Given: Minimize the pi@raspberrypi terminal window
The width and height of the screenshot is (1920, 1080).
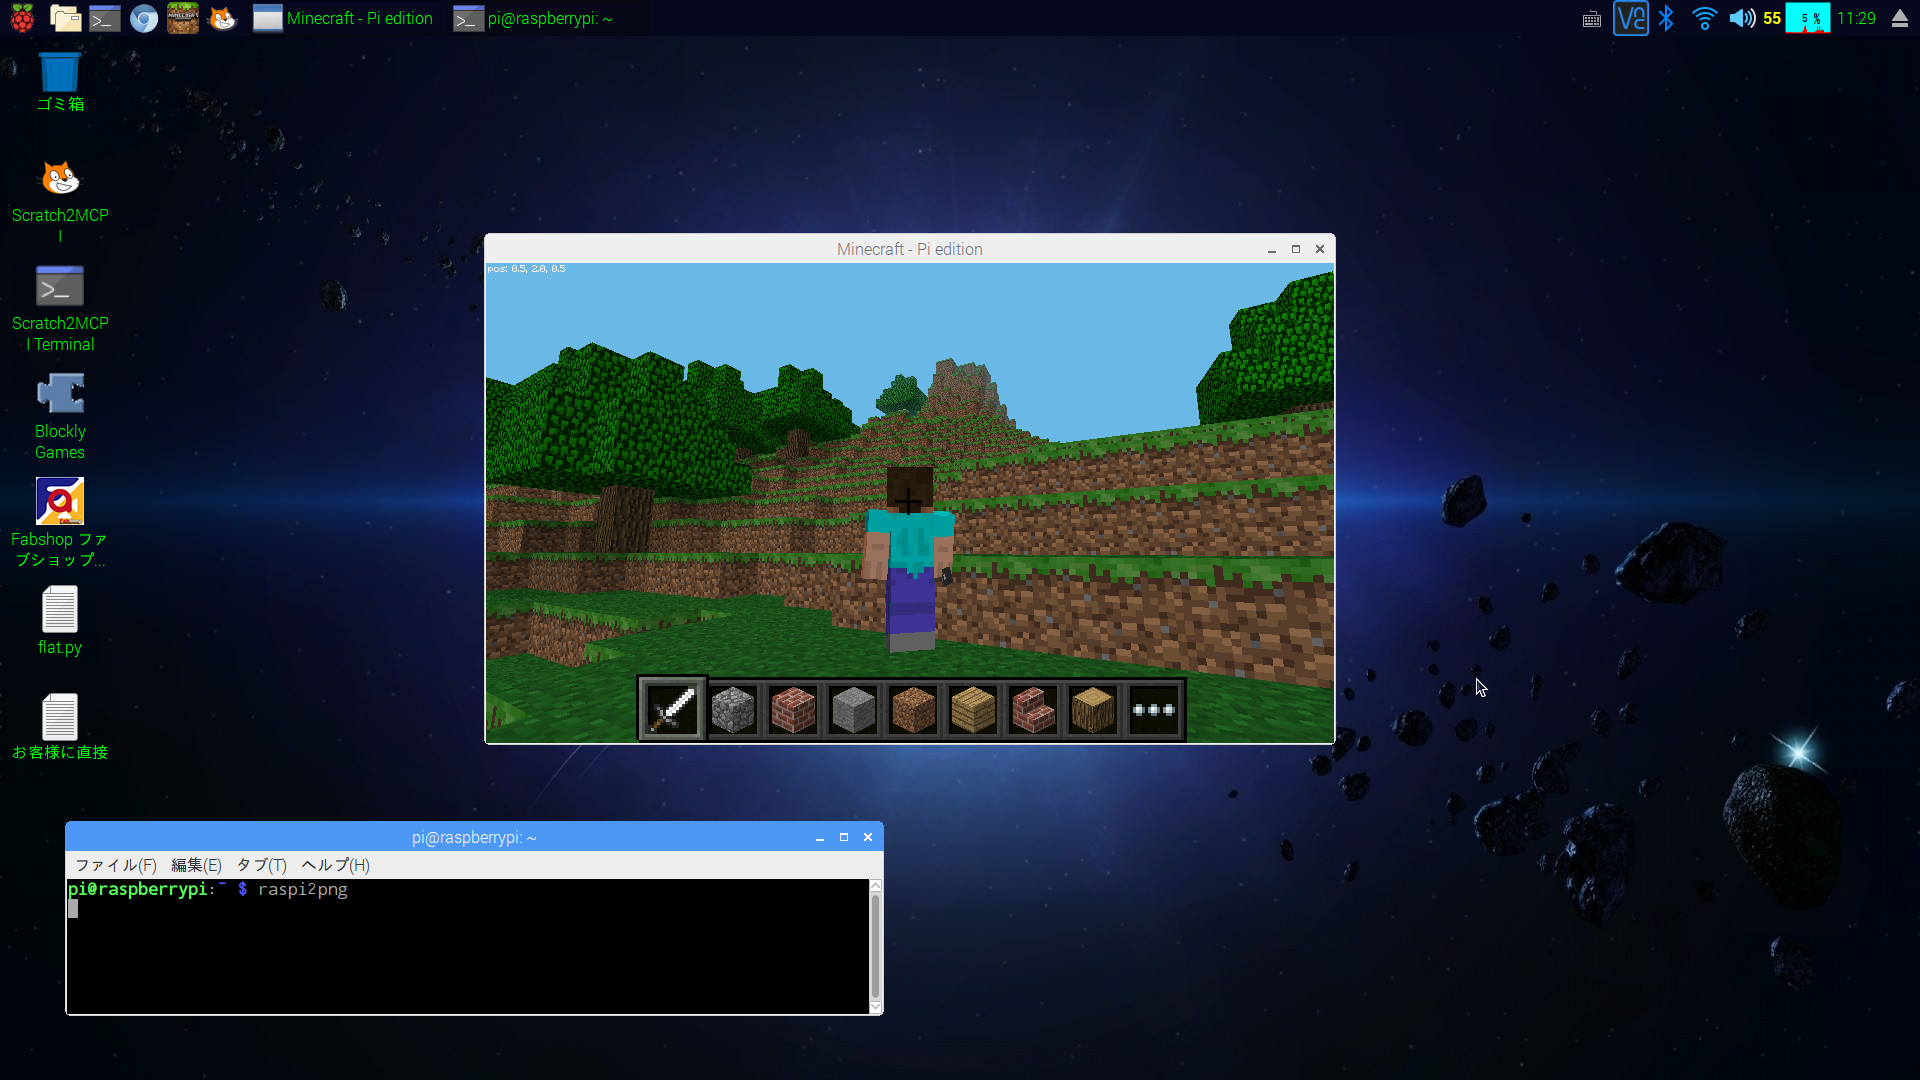Looking at the screenshot, I should [819, 837].
